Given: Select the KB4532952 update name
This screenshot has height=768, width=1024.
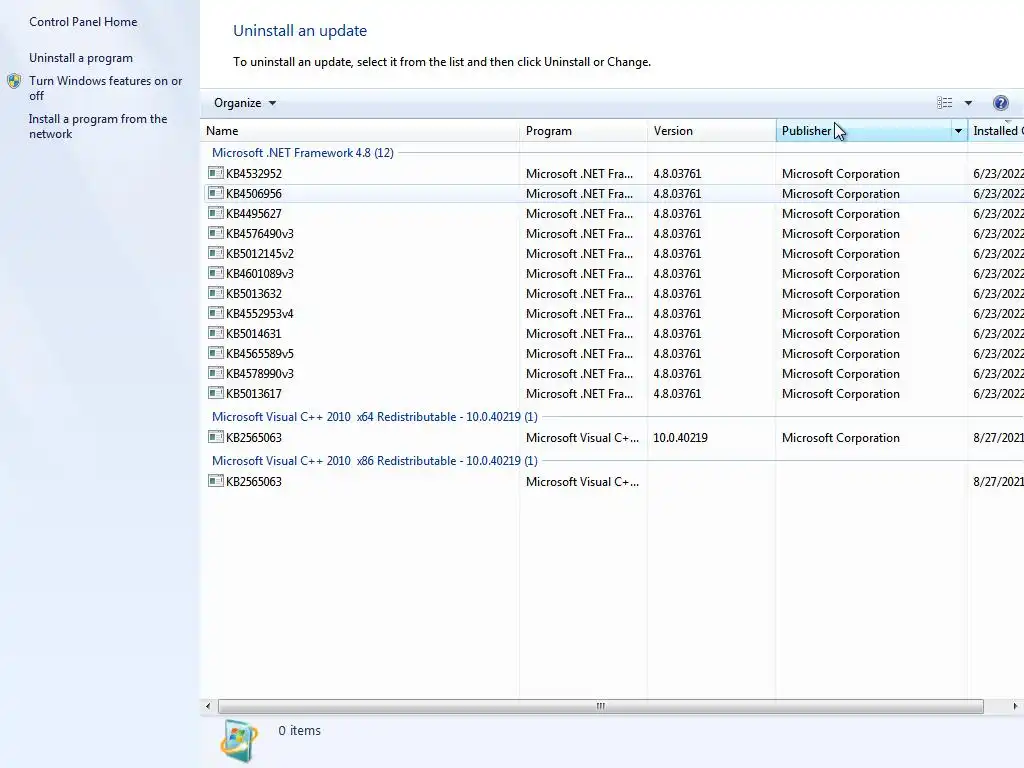Looking at the screenshot, I should coord(254,174).
